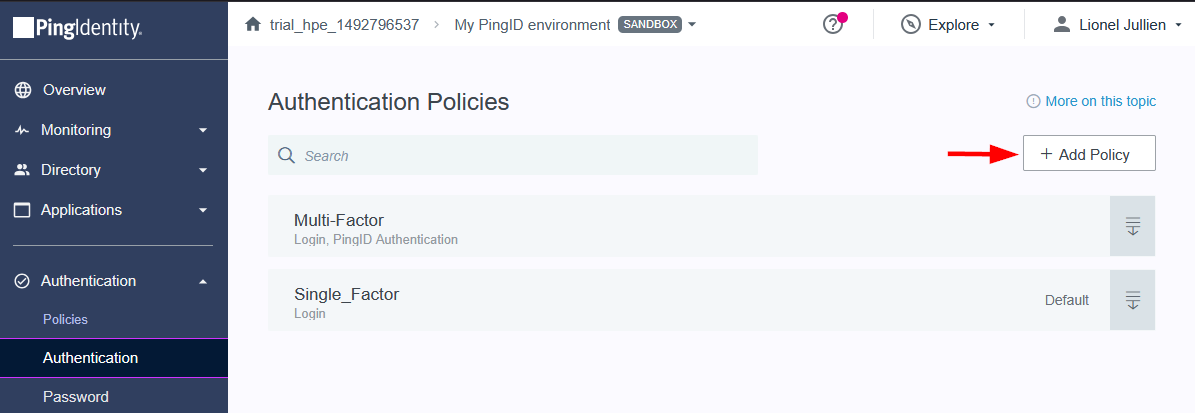Expand the Multi-Factor policy details
Image resolution: width=1195 pixels, height=413 pixels.
coord(1133,226)
